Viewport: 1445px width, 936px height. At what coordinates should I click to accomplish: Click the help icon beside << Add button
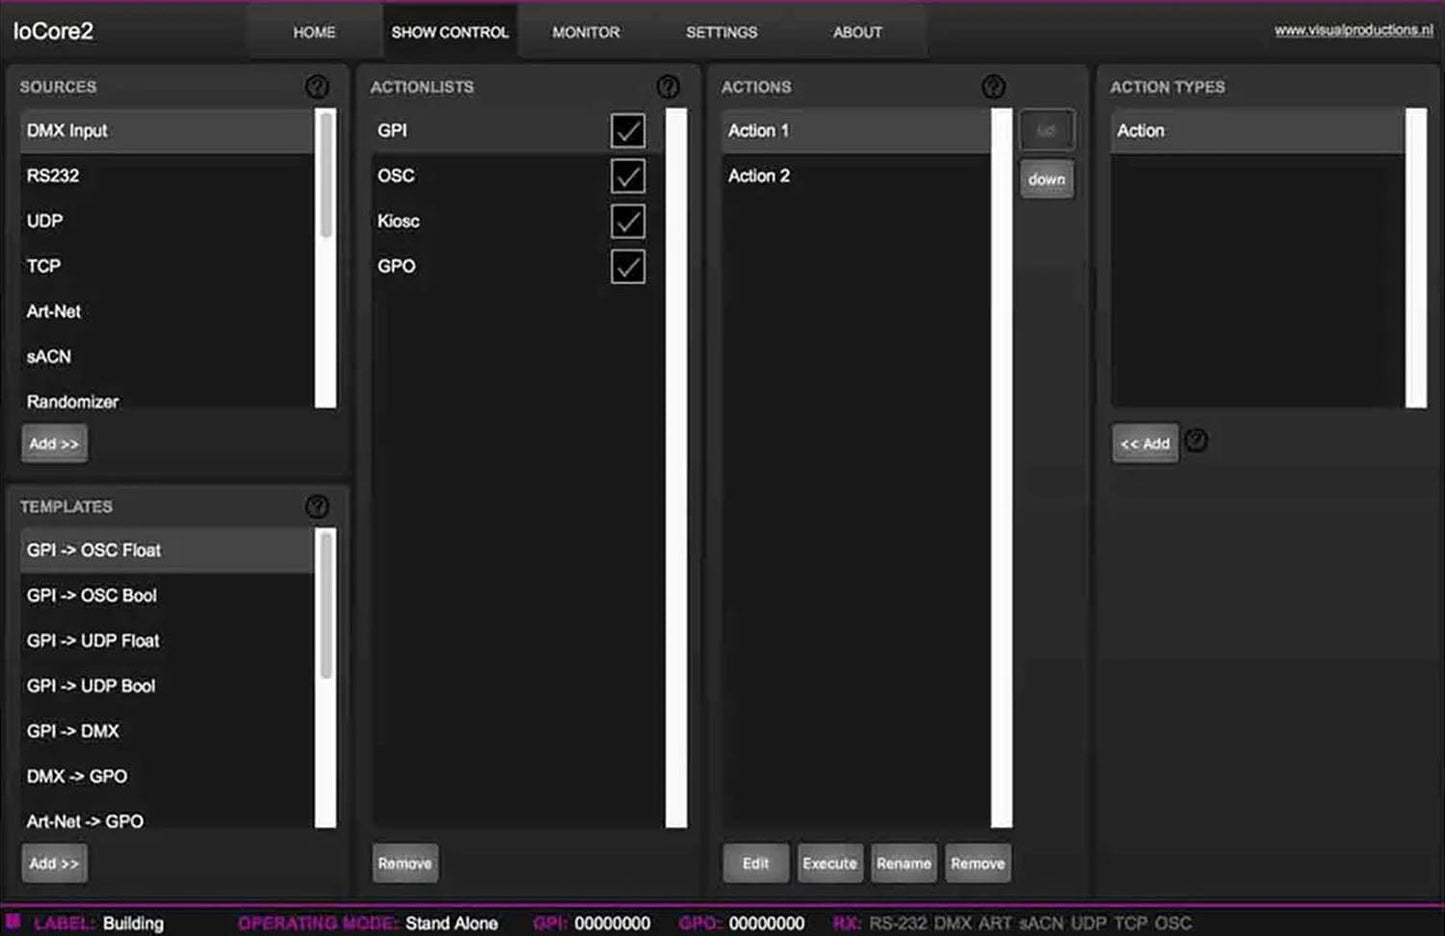pos(1196,442)
